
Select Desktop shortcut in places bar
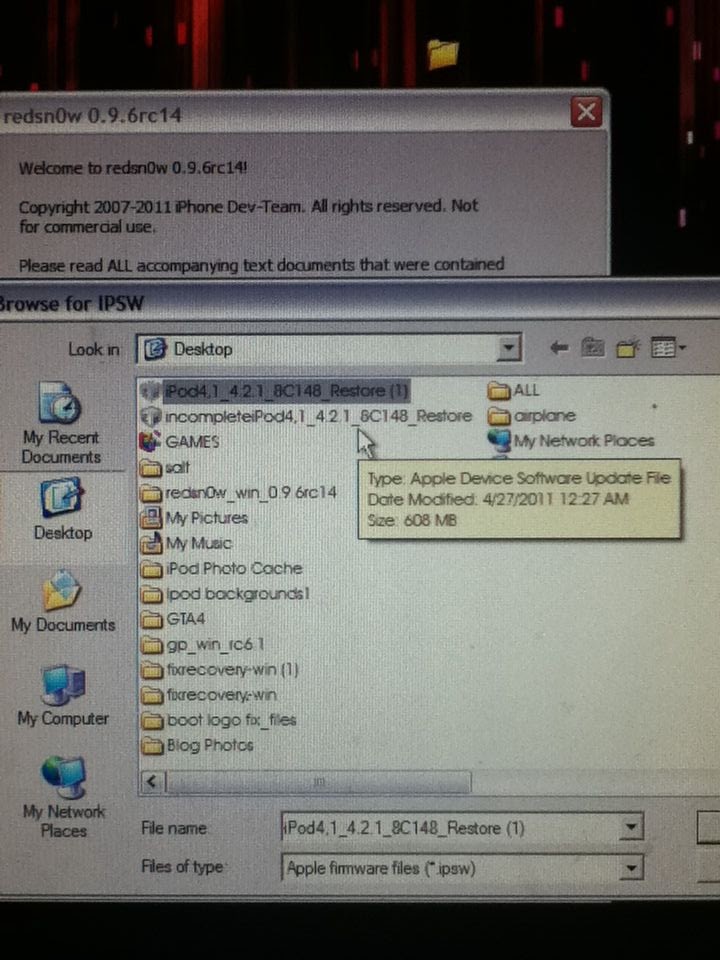point(62,509)
